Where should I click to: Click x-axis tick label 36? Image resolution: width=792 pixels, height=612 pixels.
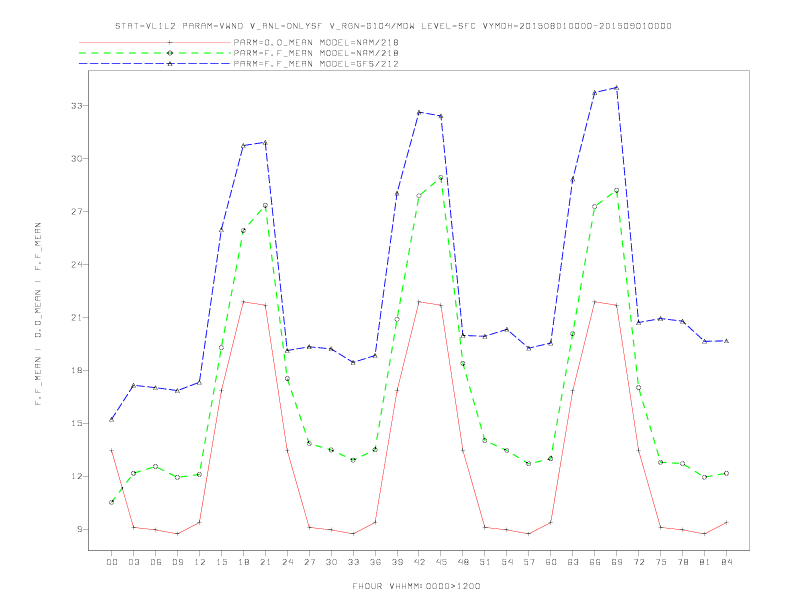(x=375, y=562)
